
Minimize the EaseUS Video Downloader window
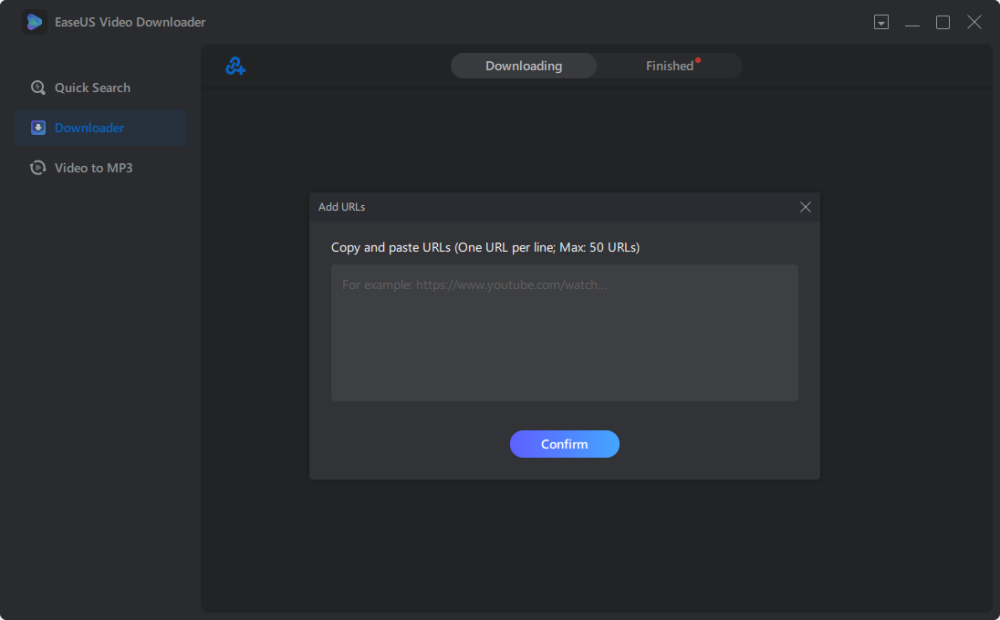click(912, 22)
